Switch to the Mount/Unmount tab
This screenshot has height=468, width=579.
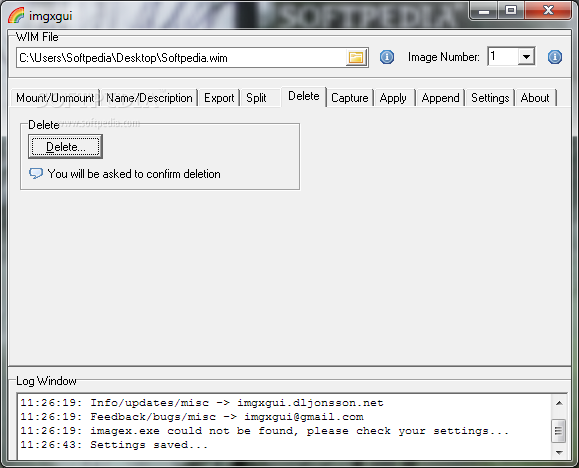pyautogui.click(x=55, y=98)
